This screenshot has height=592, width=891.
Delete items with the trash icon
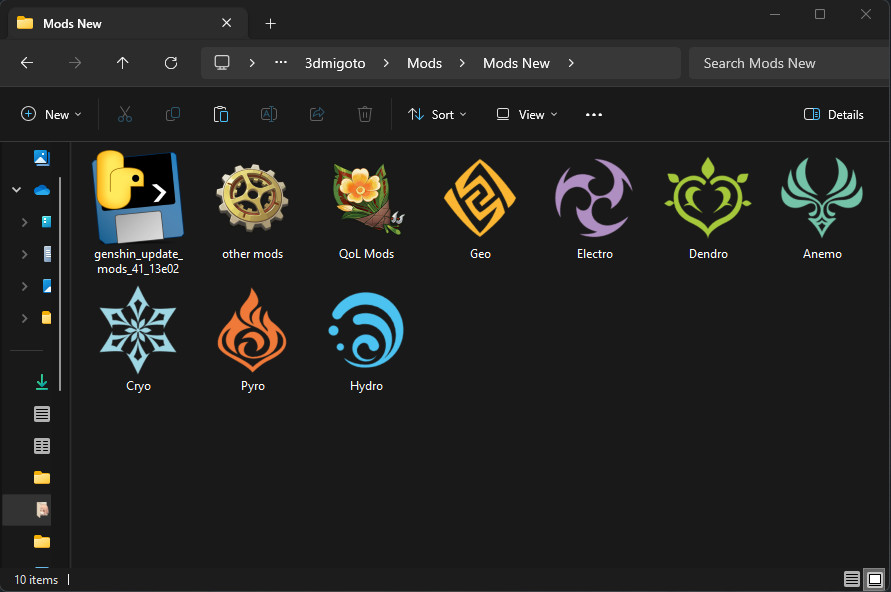364,114
